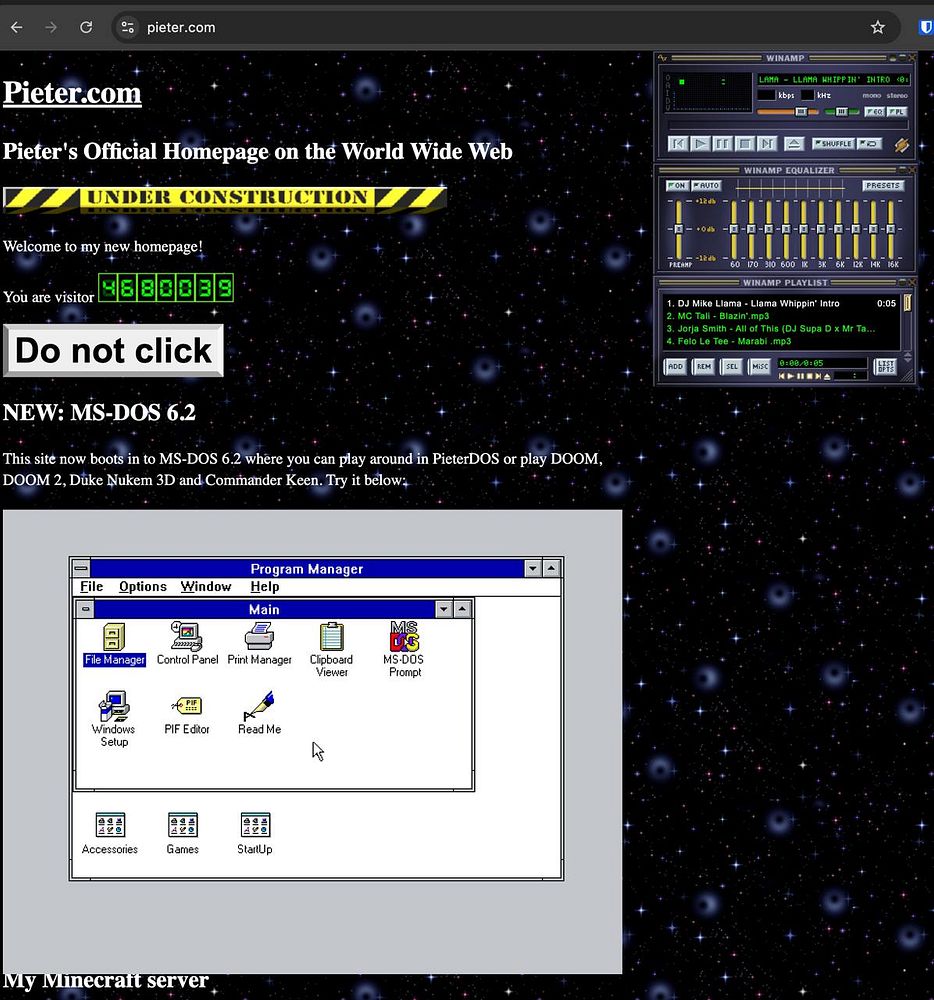
Task: Open the Read Me icon
Action: 259,714
